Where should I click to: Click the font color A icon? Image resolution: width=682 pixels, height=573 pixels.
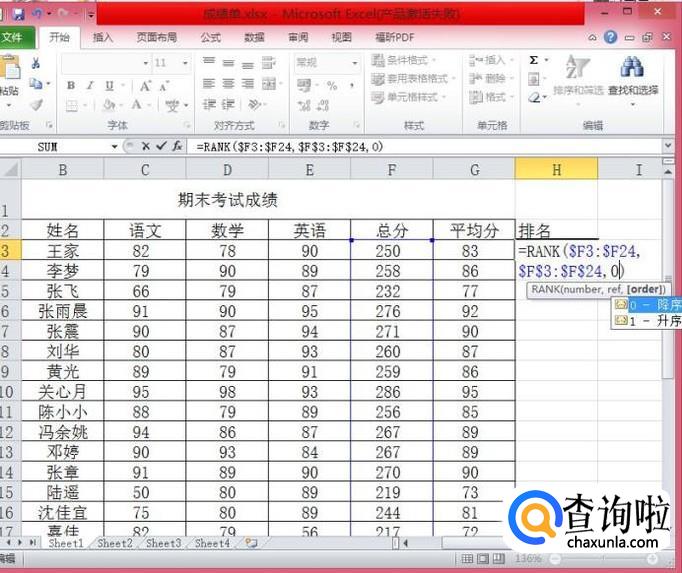[x=137, y=105]
